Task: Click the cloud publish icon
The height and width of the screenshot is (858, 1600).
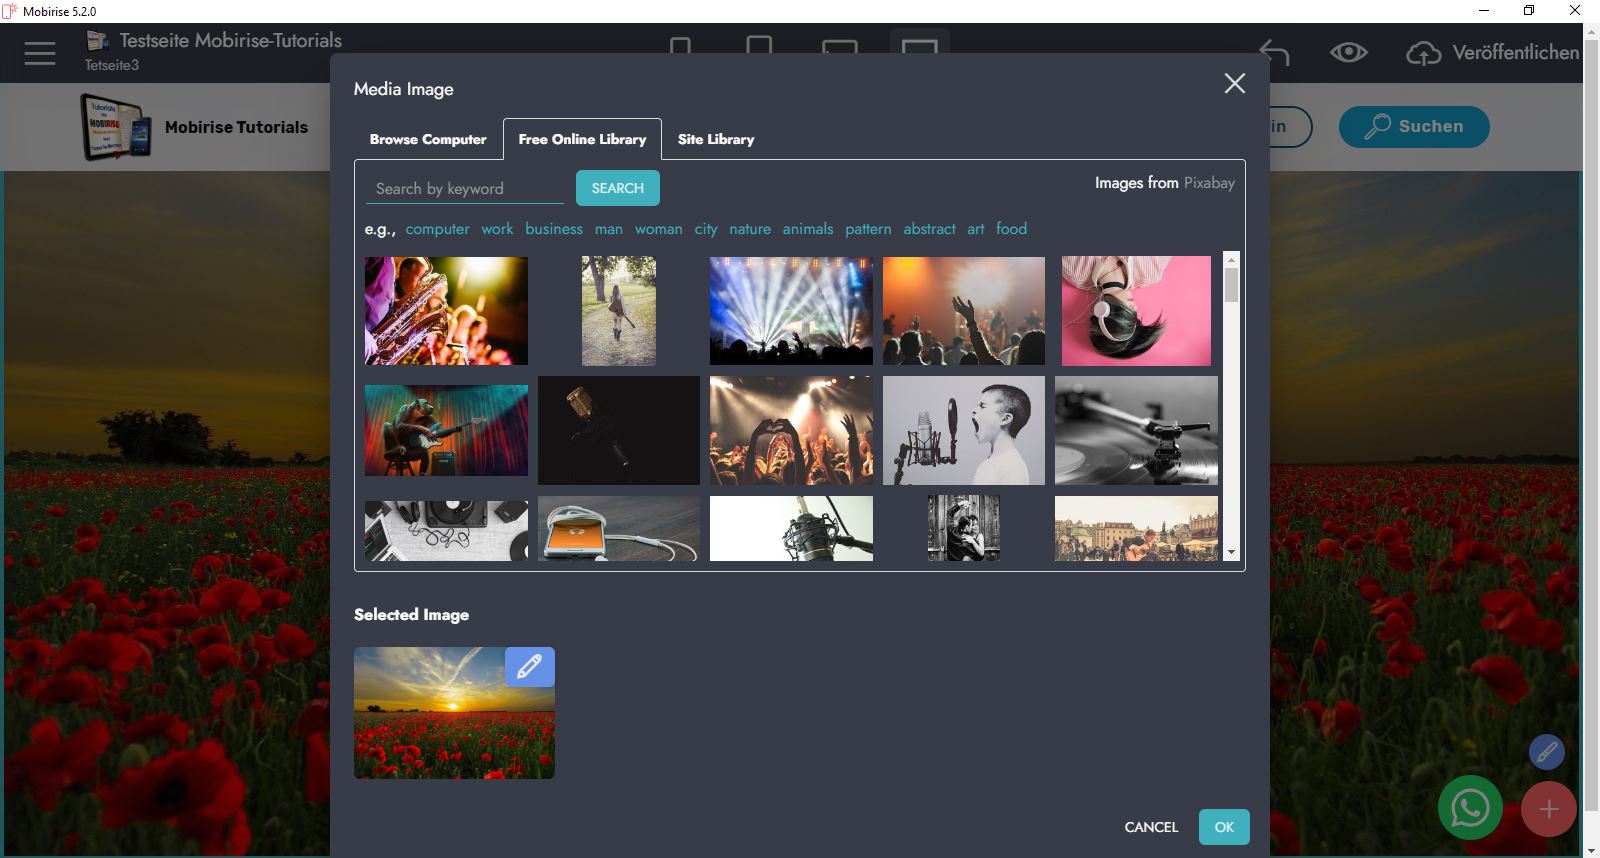Action: pos(1423,53)
